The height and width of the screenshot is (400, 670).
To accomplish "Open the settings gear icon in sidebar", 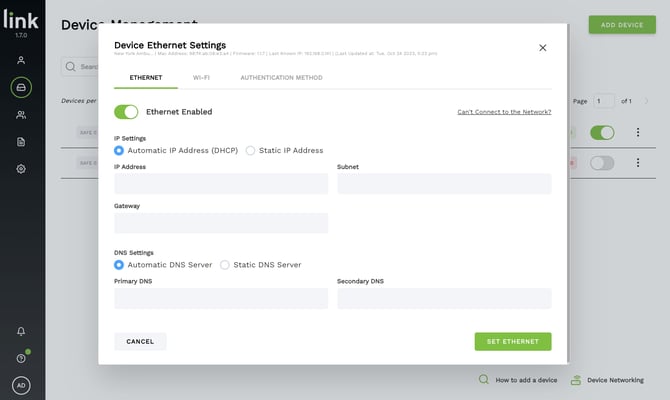I will tap(21, 169).
